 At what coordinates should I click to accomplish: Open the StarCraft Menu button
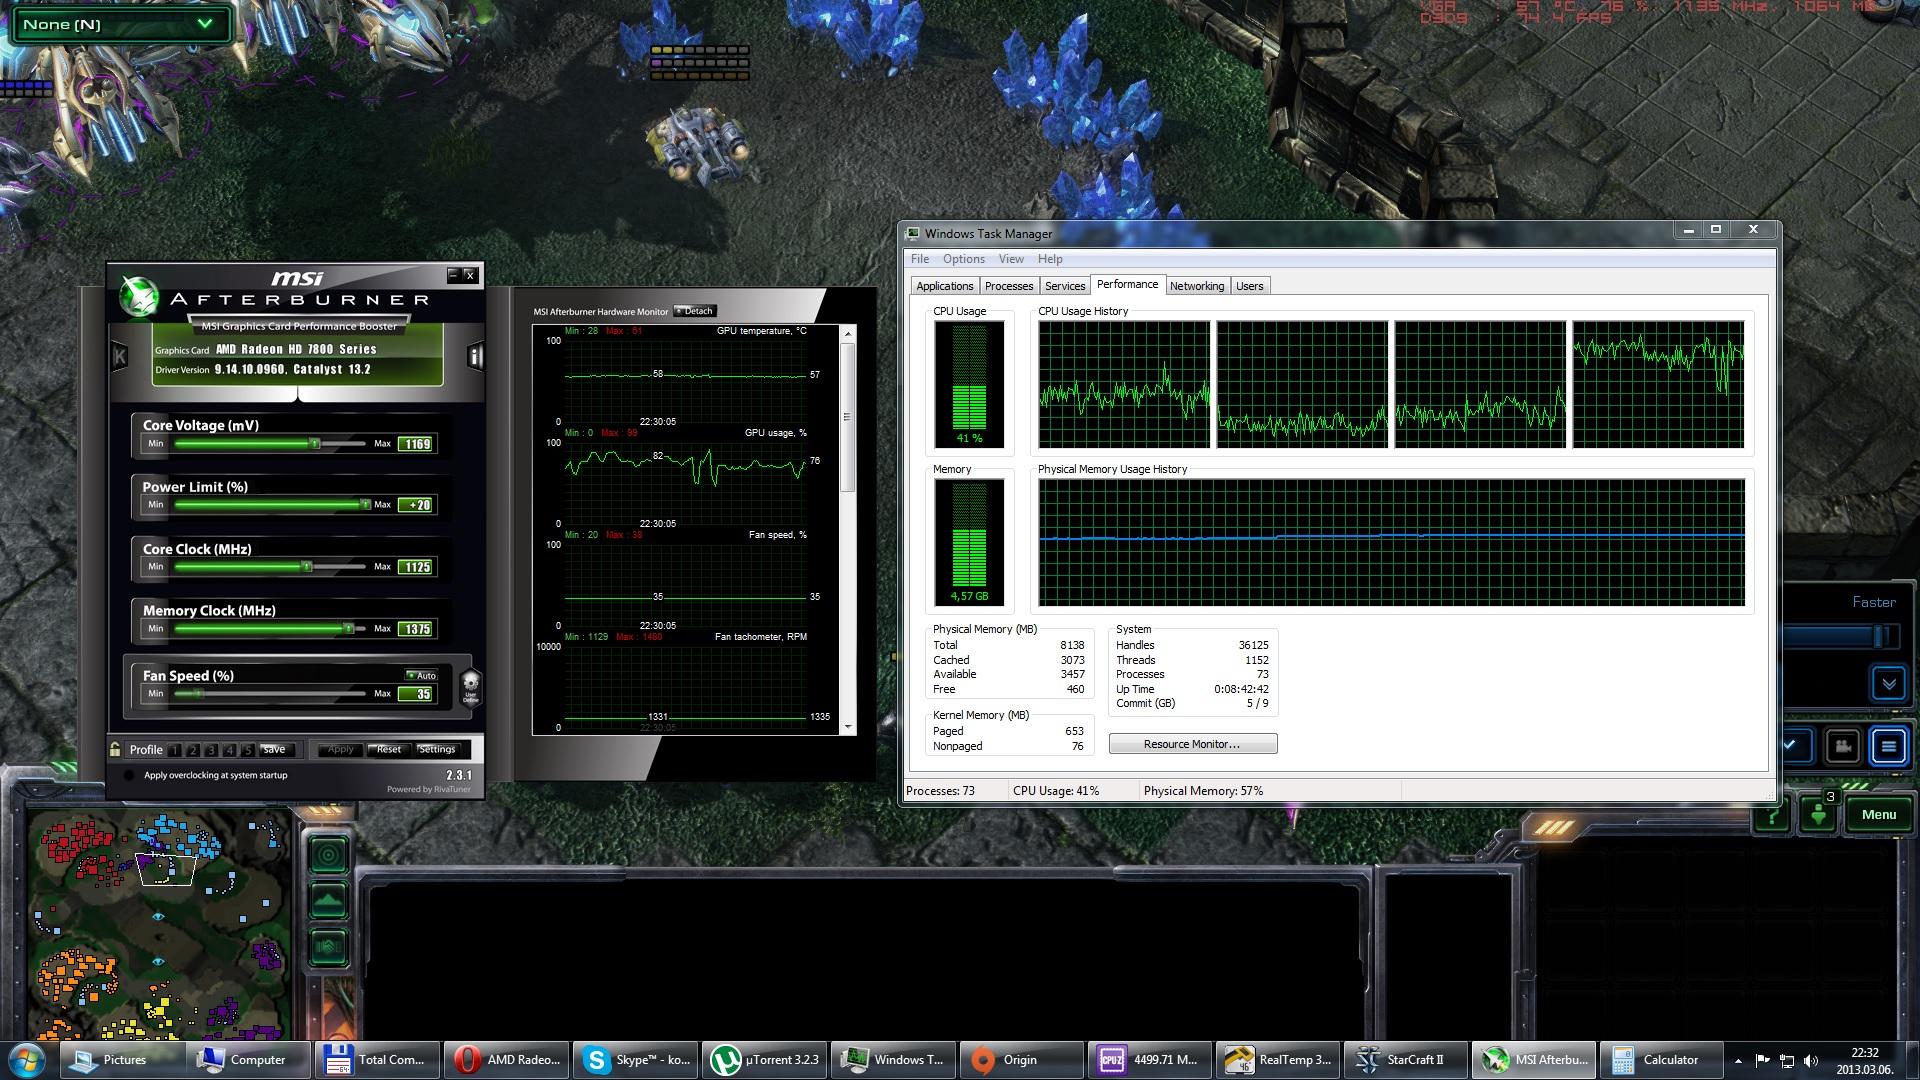(1878, 815)
